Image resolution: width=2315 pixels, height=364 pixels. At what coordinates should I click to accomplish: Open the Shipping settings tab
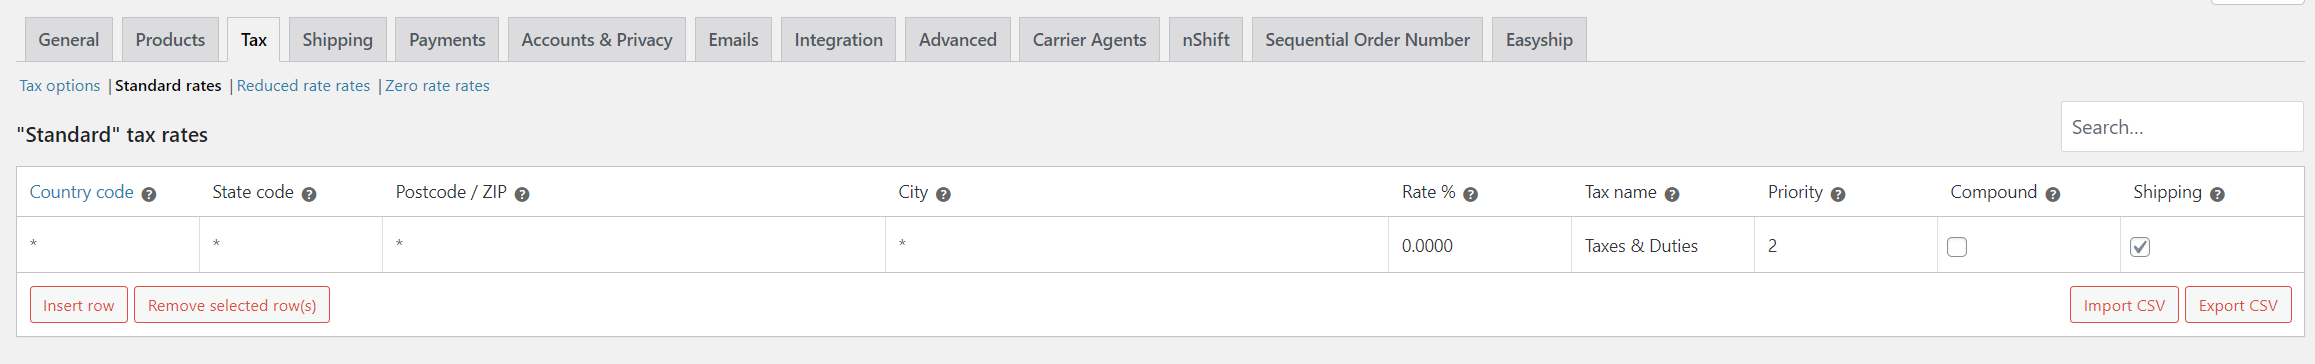(337, 40)
